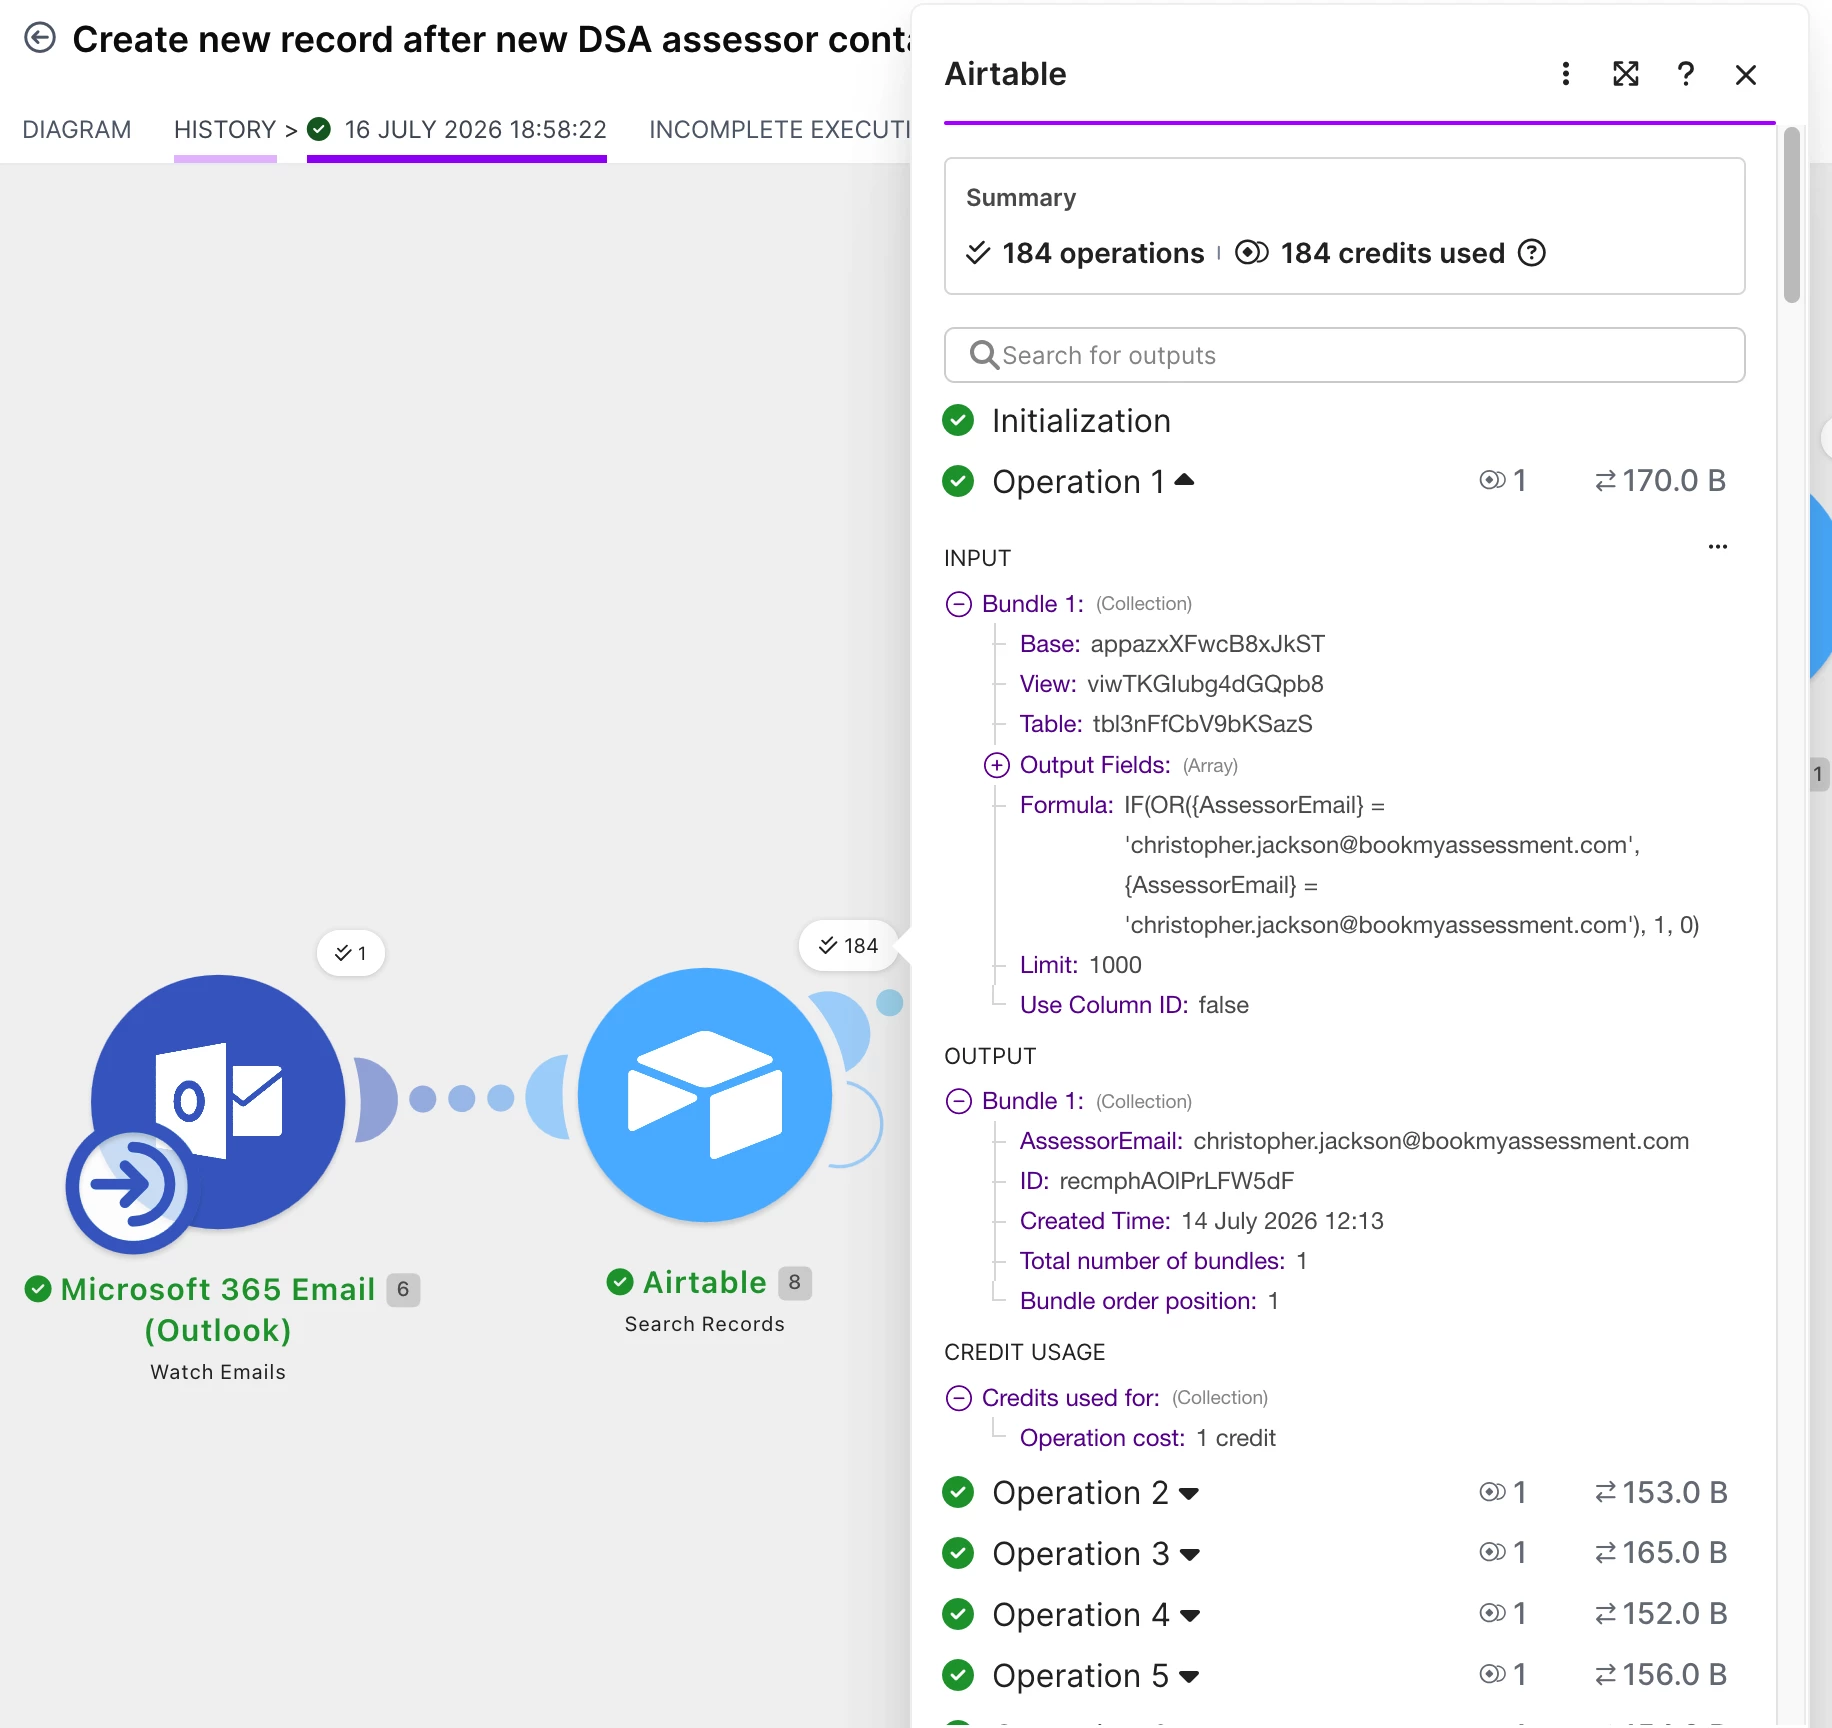1832x1728 pixels.
Task: Click the small dot after the Airtable module
Action: [889, 1003]
